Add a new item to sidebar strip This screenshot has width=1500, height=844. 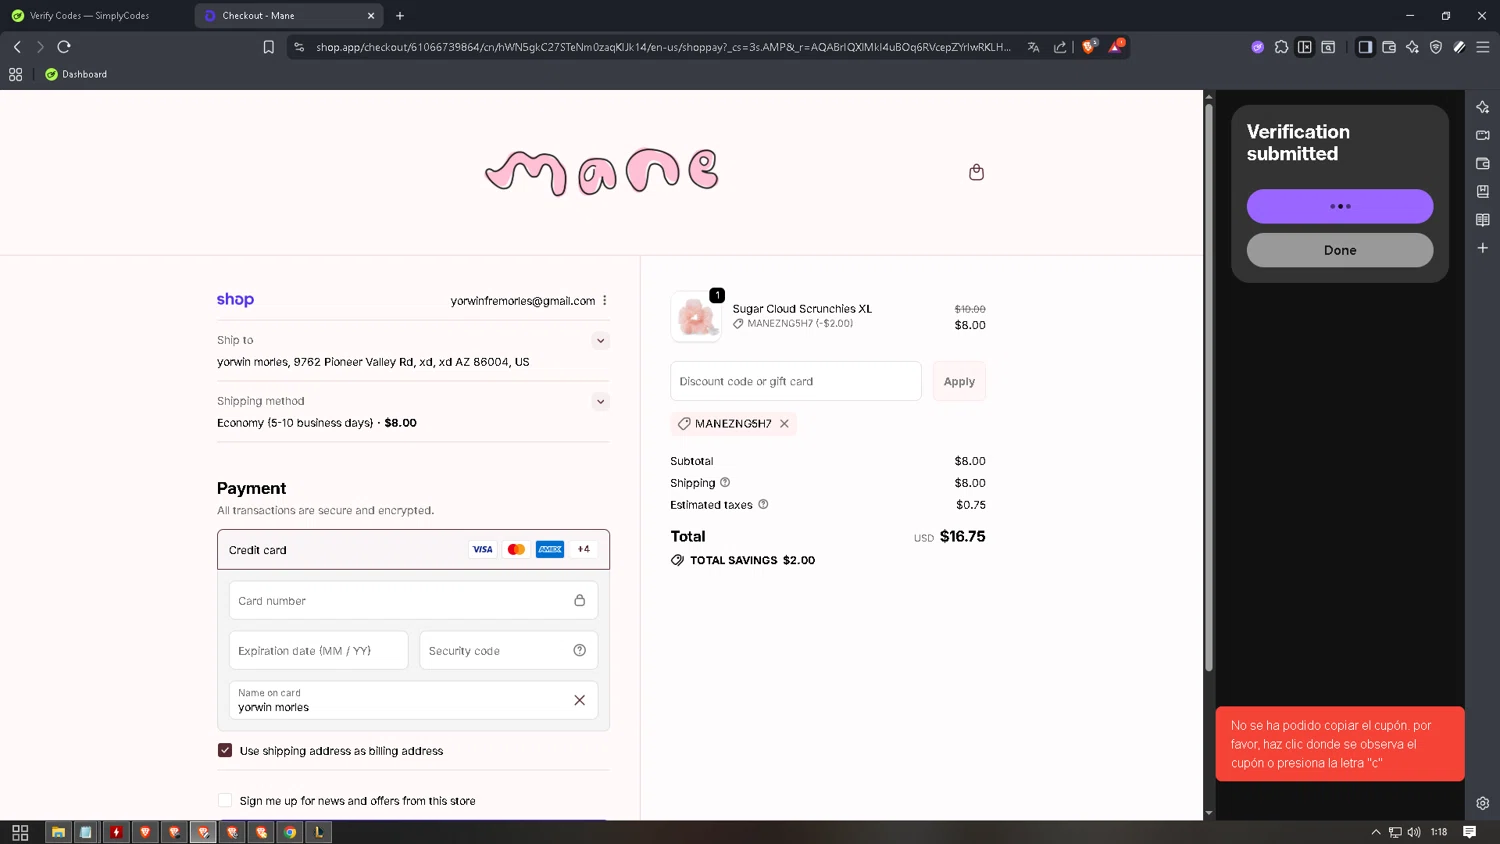(1482, 247)
